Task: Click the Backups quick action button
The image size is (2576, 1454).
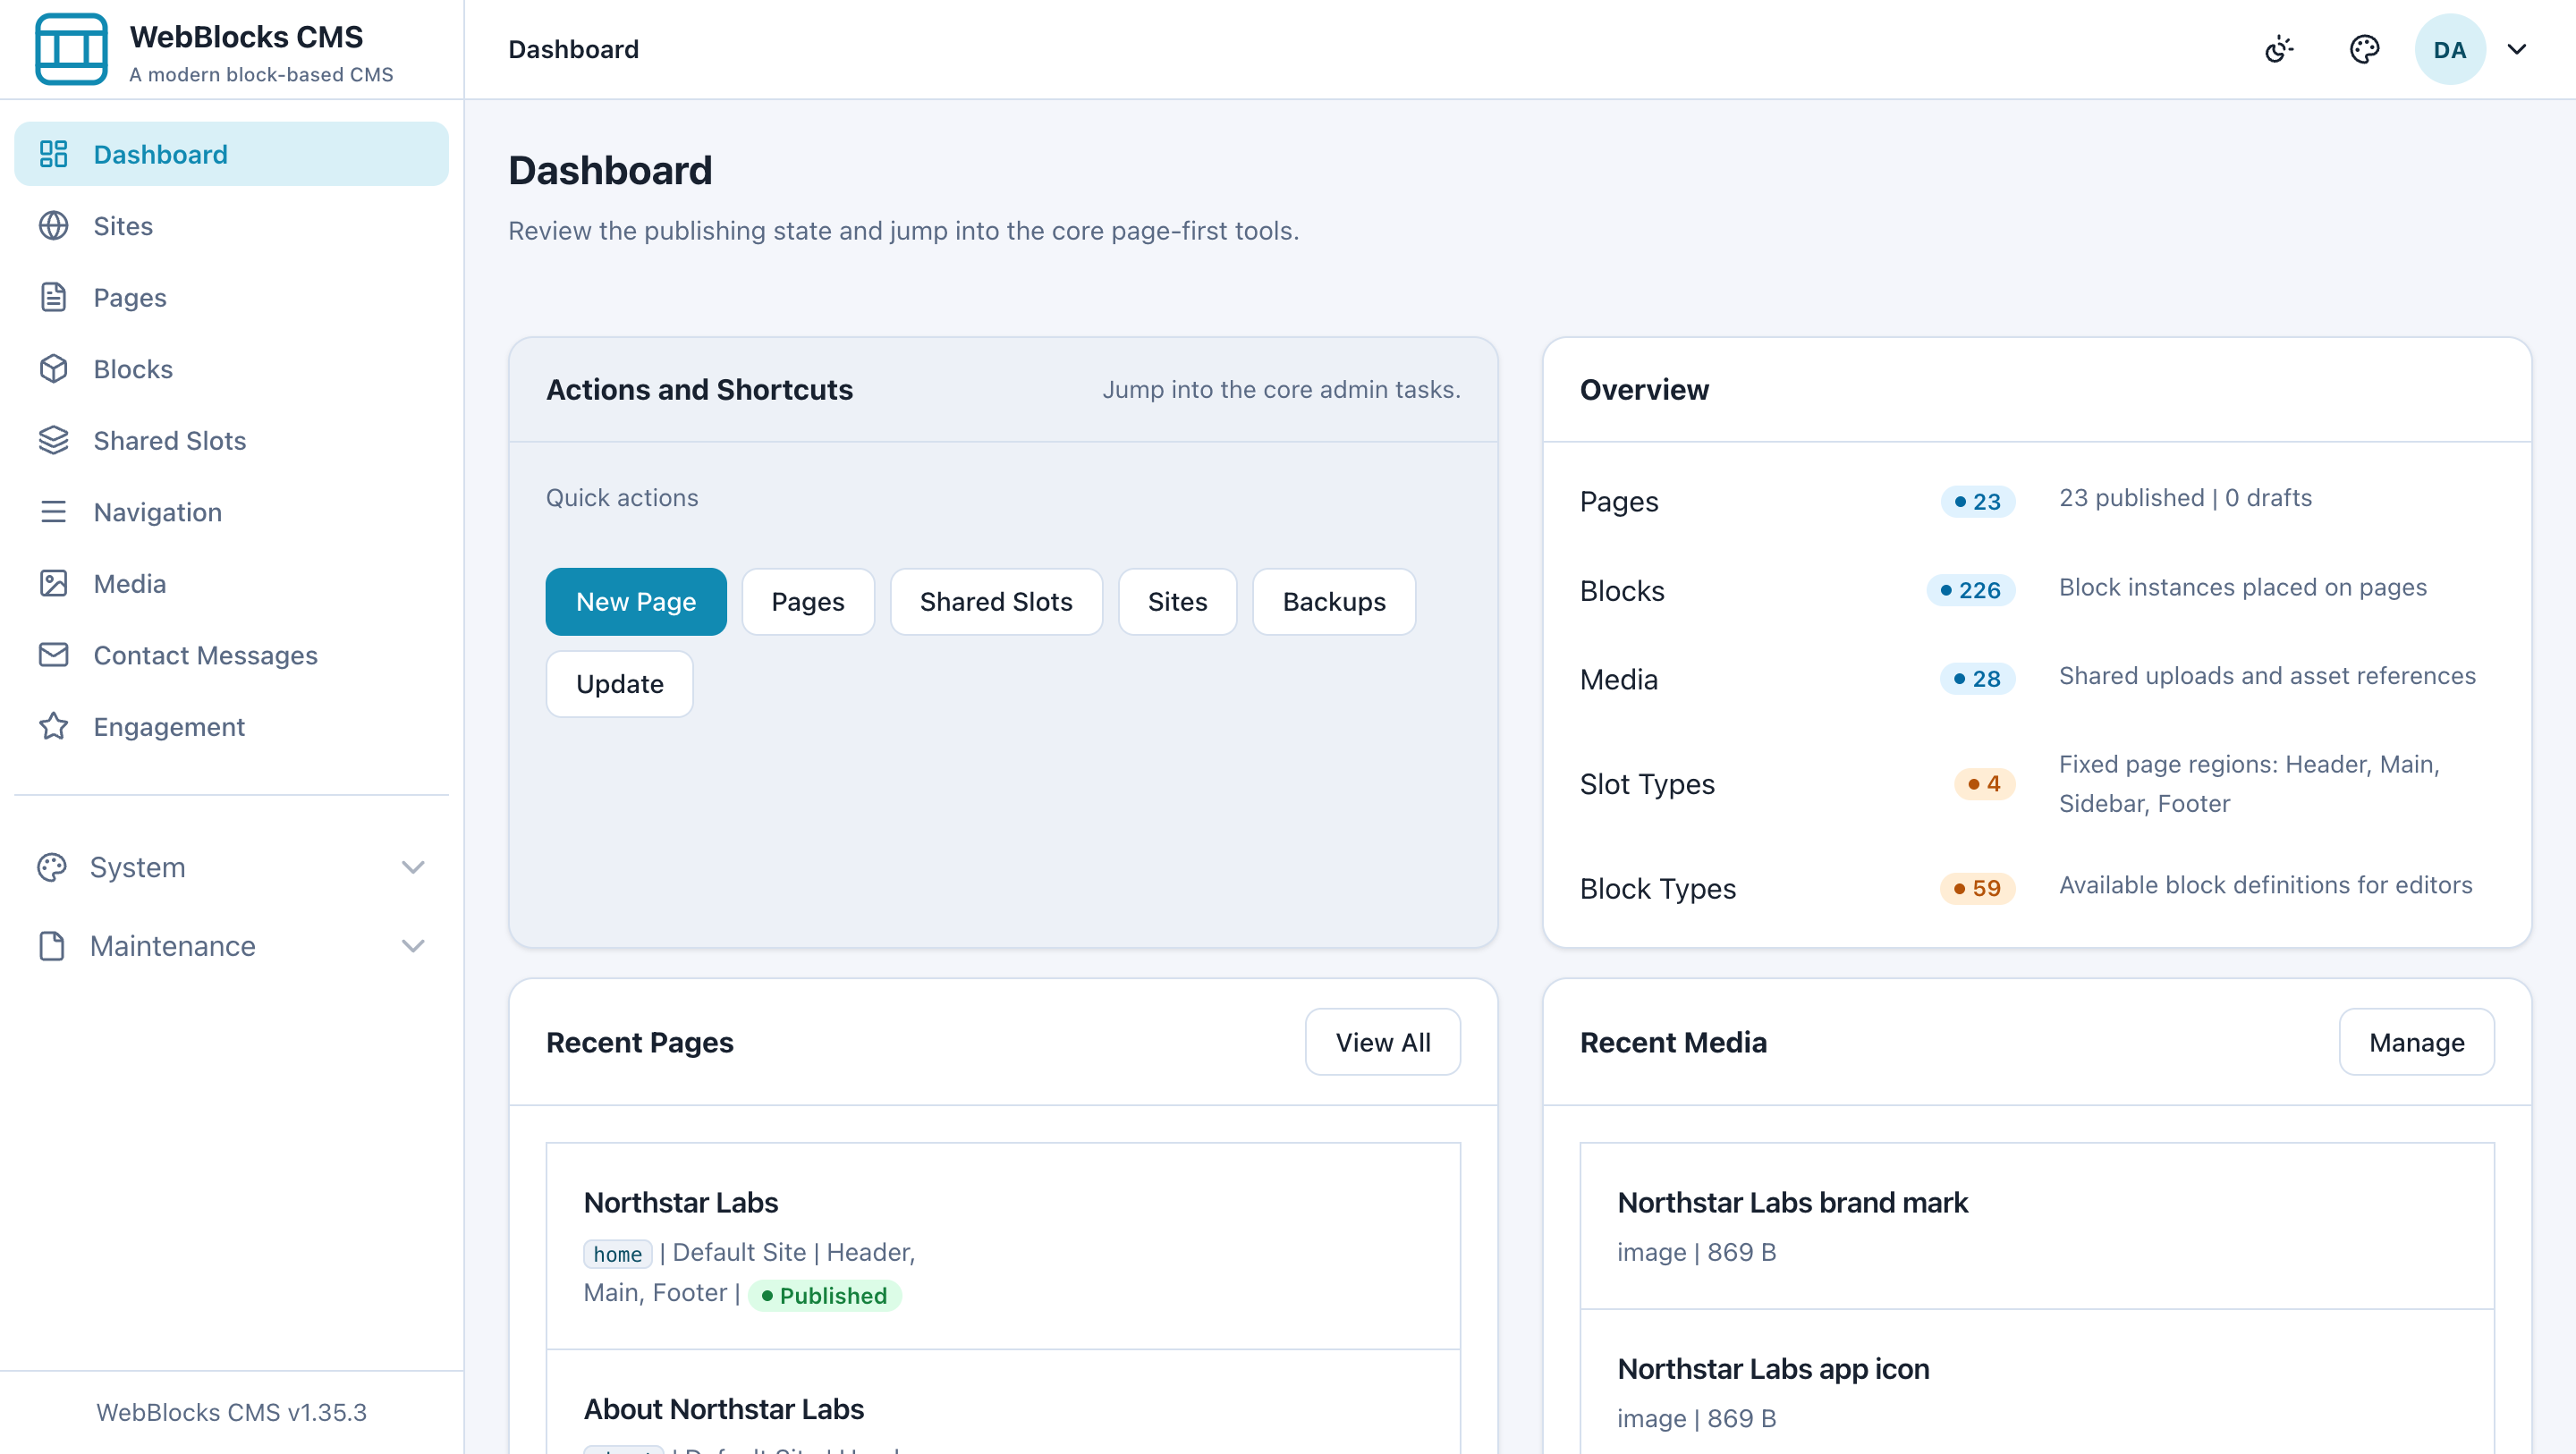Action: [1334, 602]
